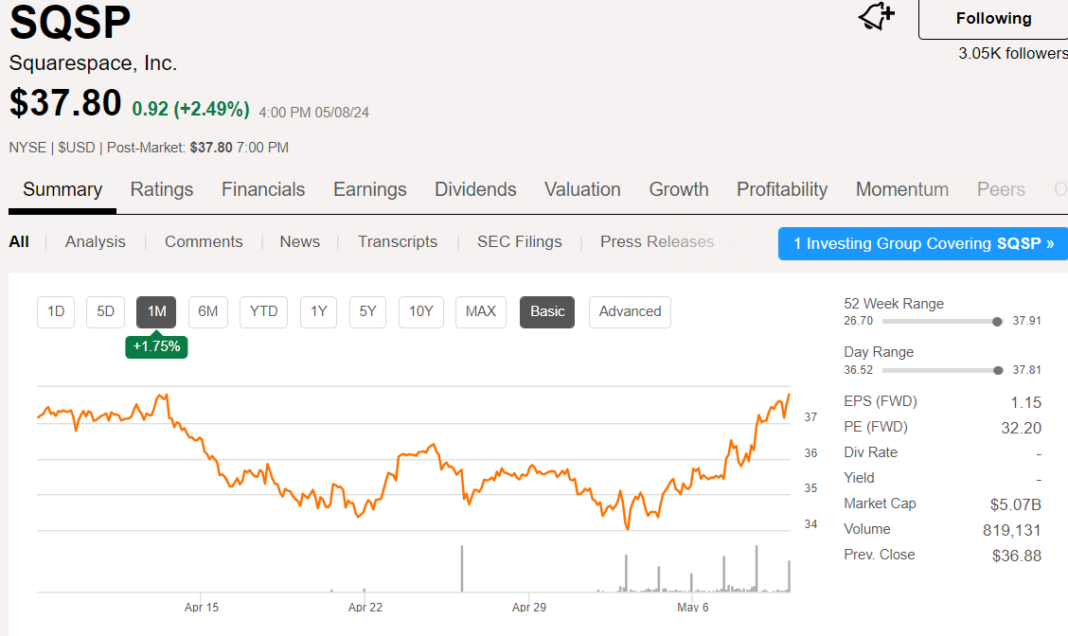Click the 52 Week Range slider marker

point(997,322)
